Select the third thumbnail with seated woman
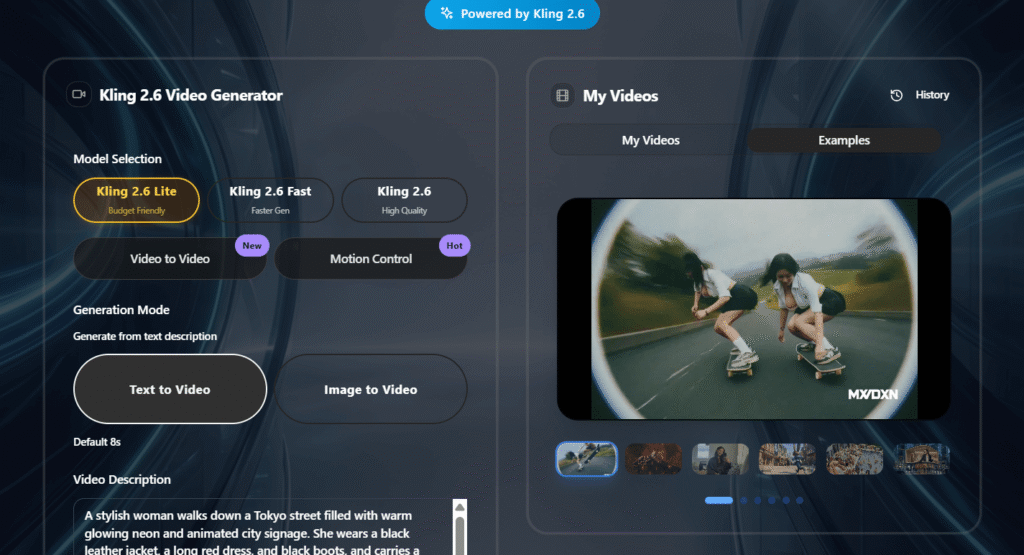The width and height of the screenshot is (1024, 555). 720,459
